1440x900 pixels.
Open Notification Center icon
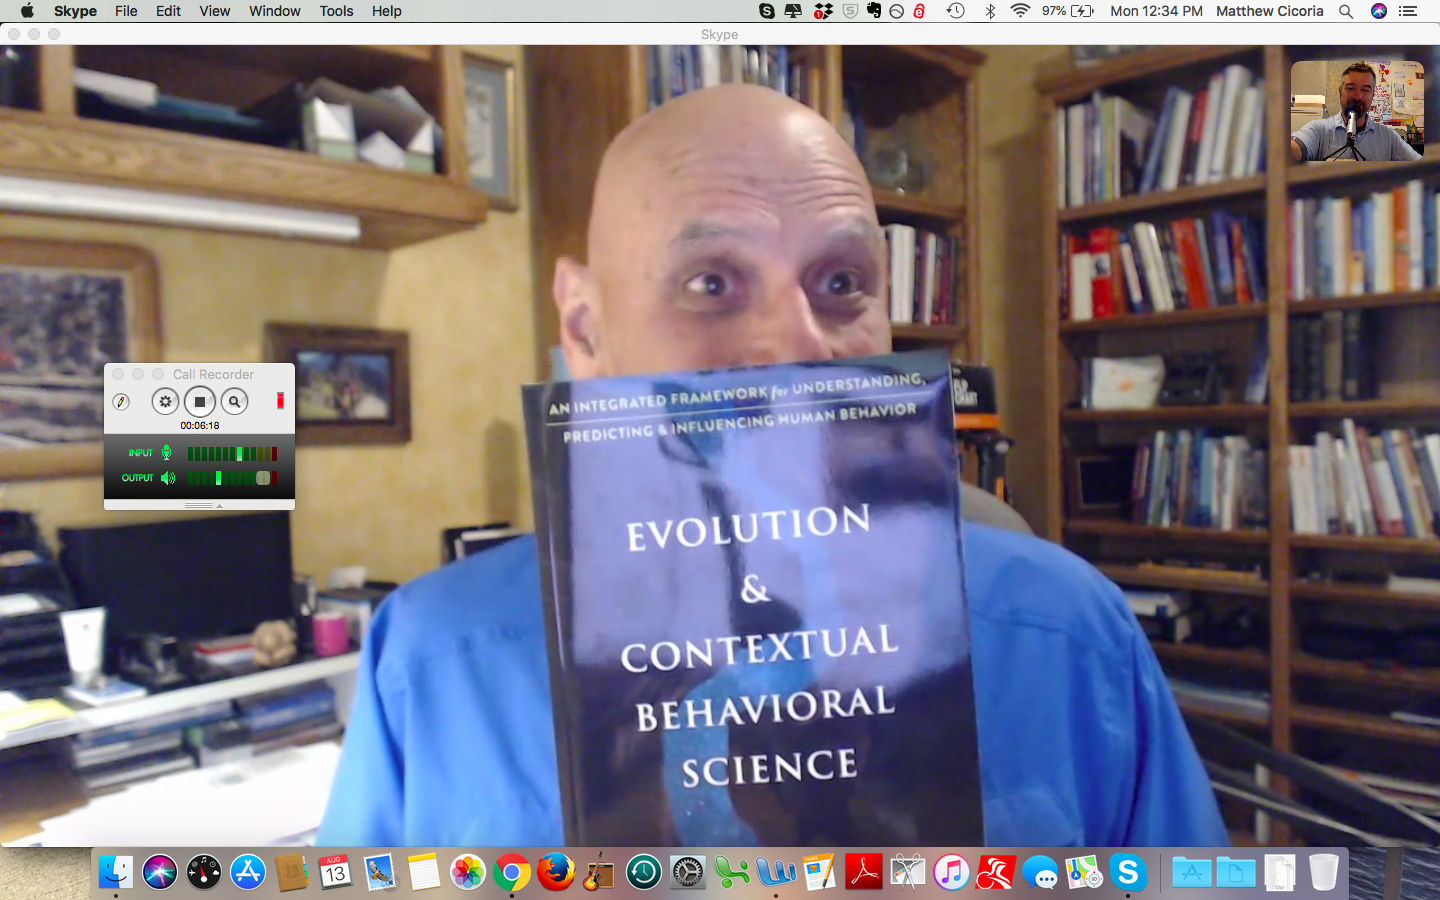(1408, 11)
